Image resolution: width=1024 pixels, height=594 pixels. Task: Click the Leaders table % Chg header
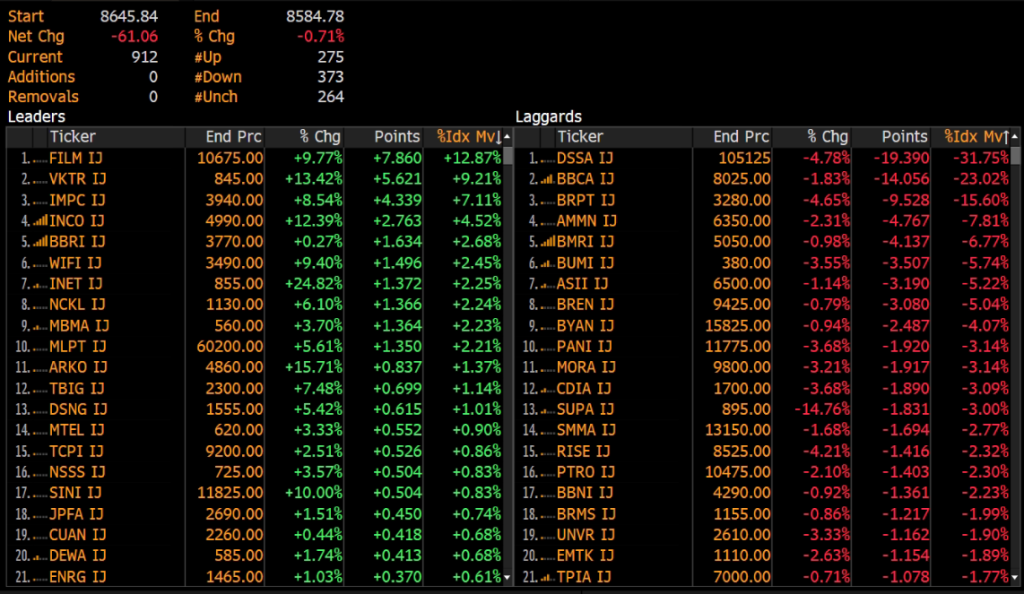pyautogui.click(x=320, y=137)
